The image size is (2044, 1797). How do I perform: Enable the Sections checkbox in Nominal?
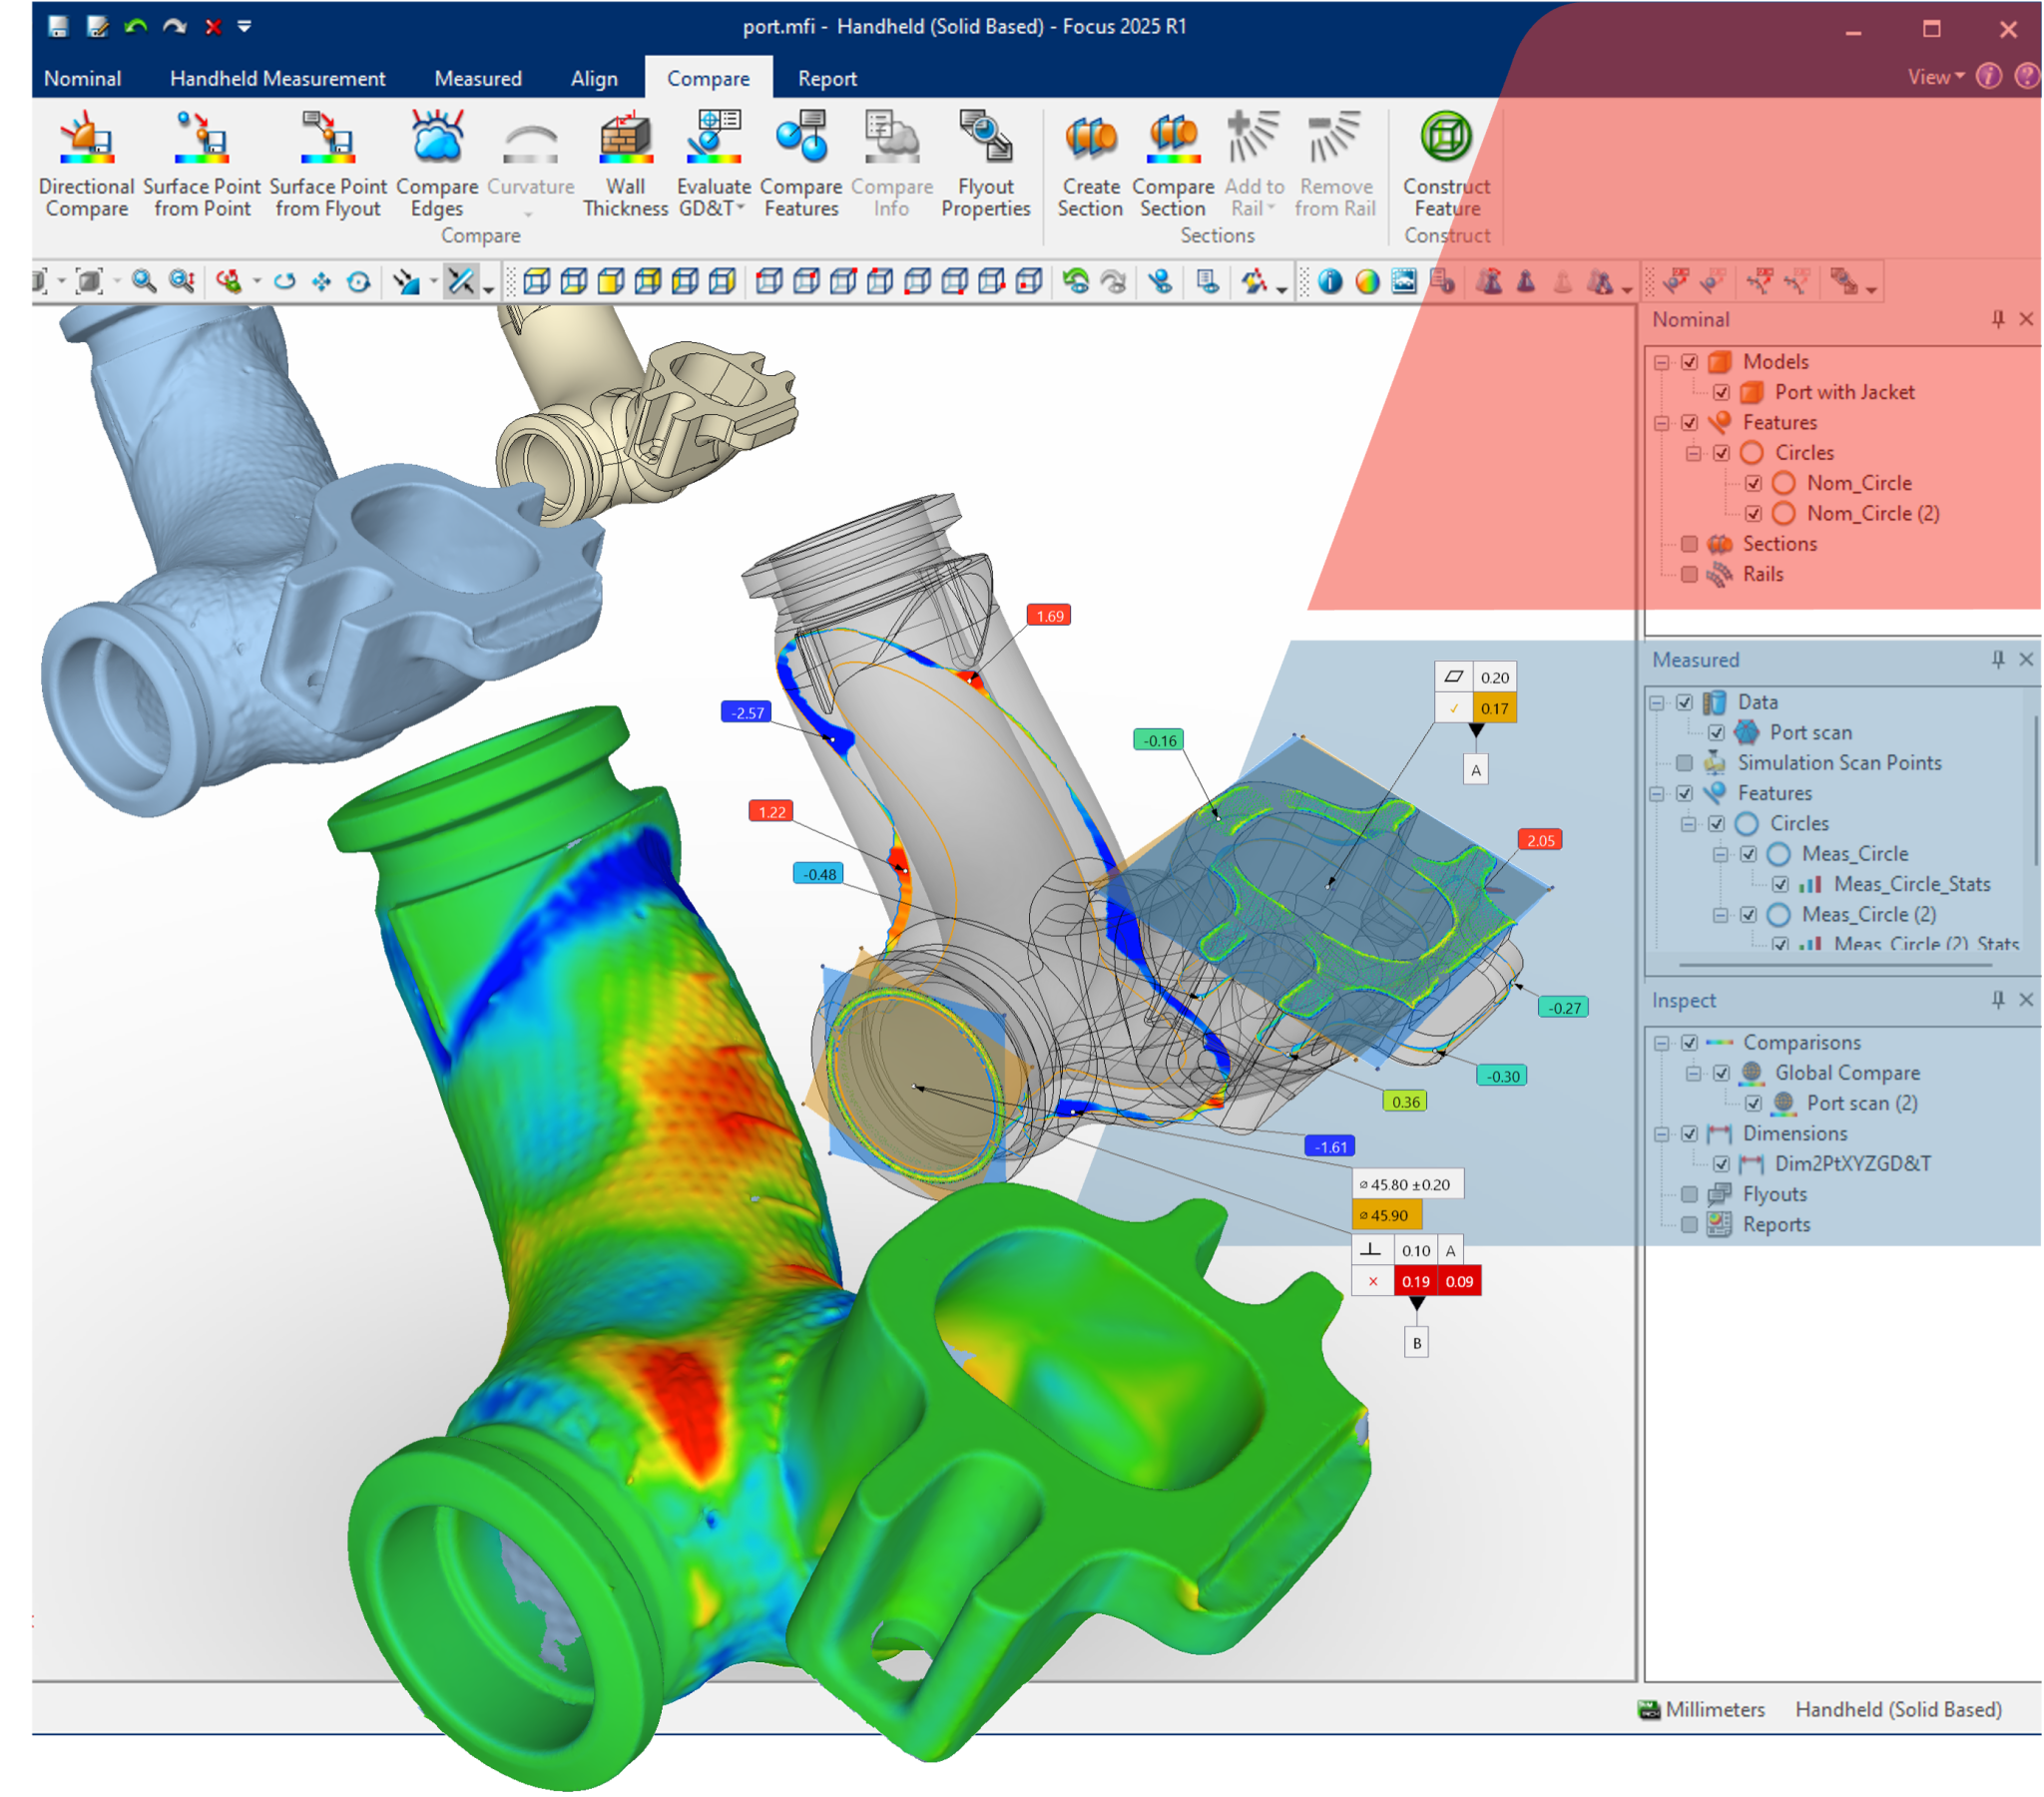click(x=1689, y=544)
